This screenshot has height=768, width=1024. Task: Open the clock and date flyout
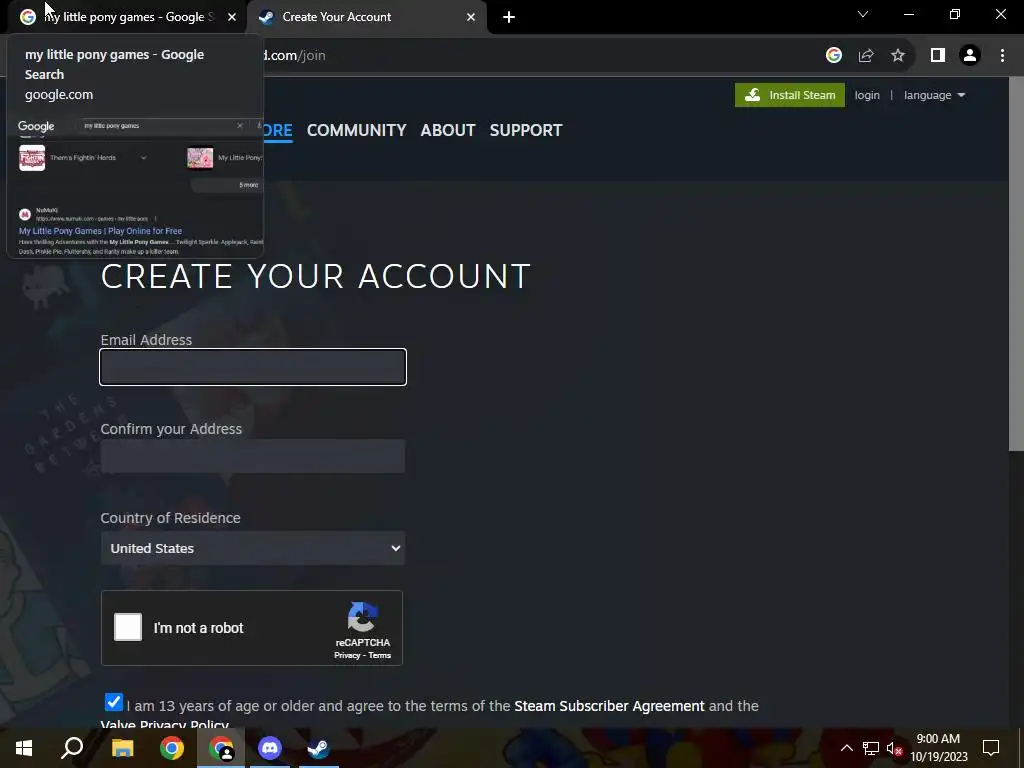[938, 748]
